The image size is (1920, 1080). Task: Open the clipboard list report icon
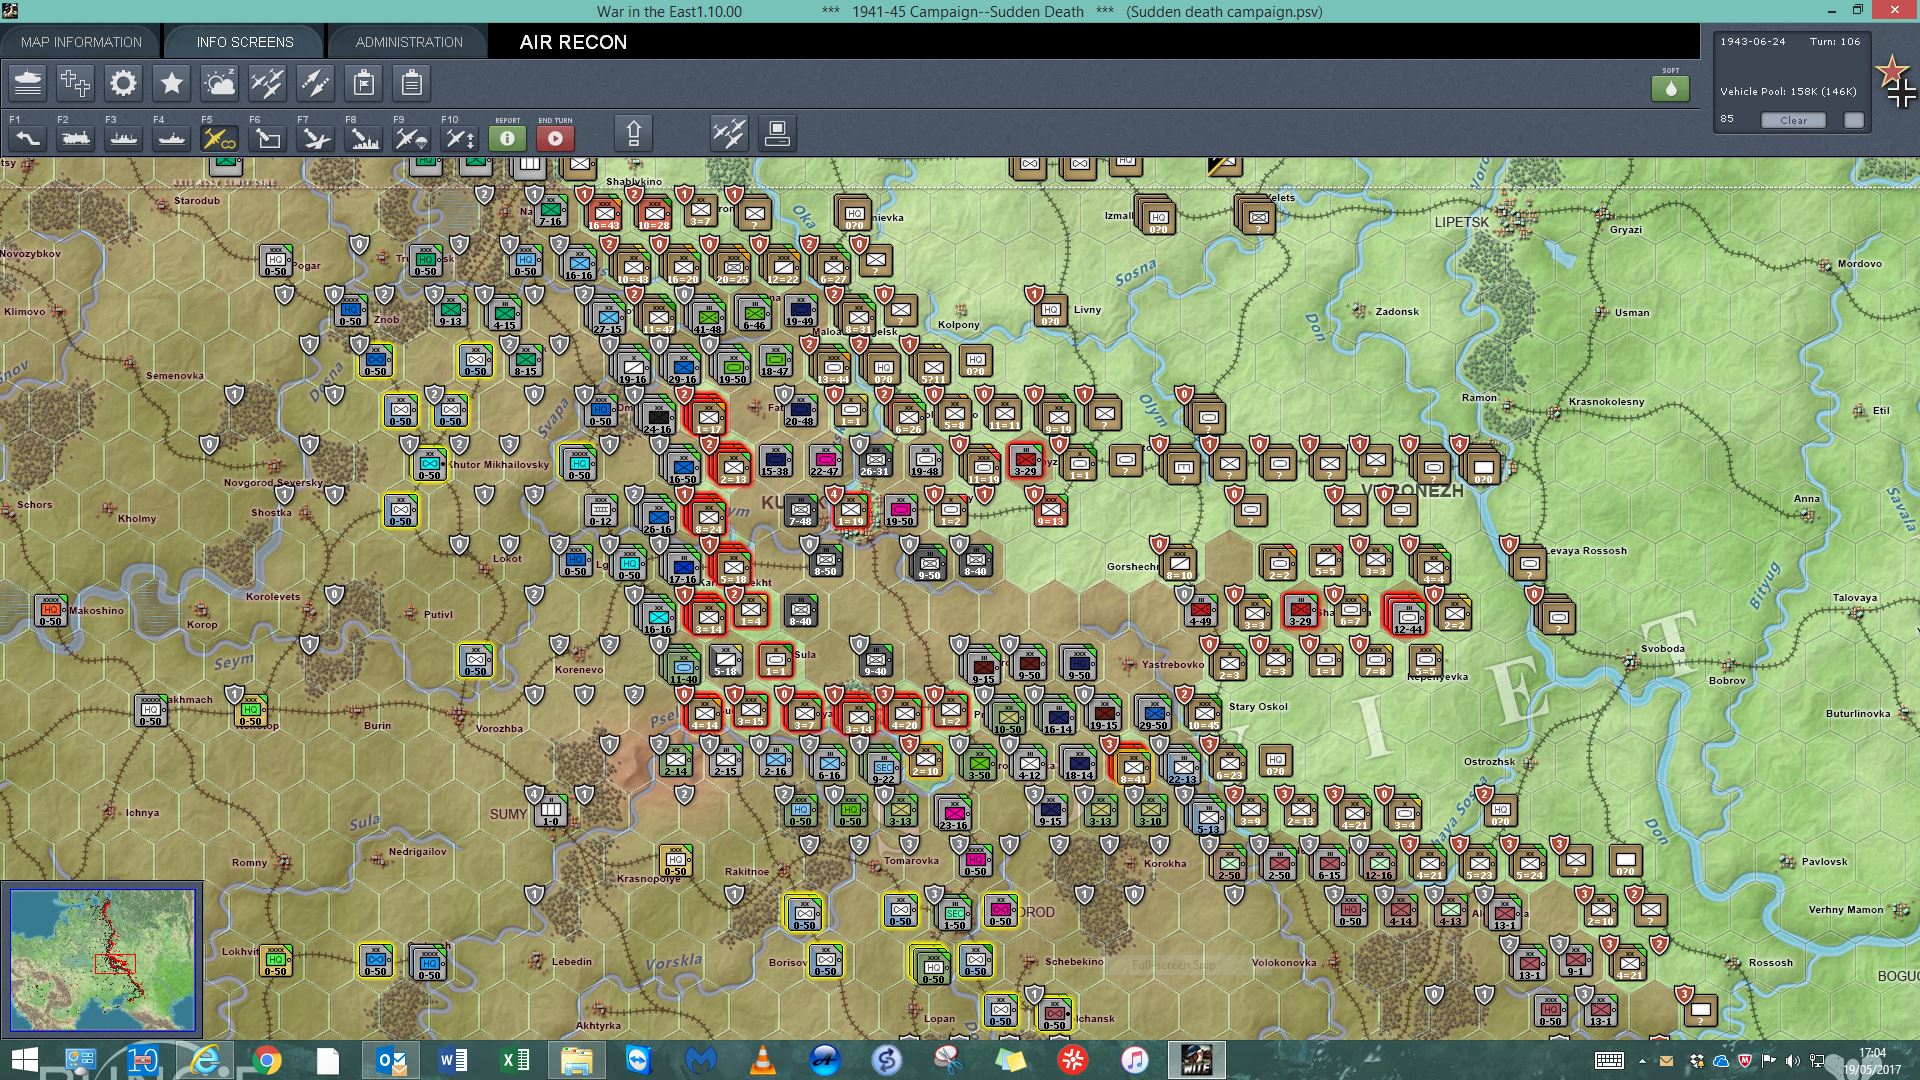coord(411,83)
